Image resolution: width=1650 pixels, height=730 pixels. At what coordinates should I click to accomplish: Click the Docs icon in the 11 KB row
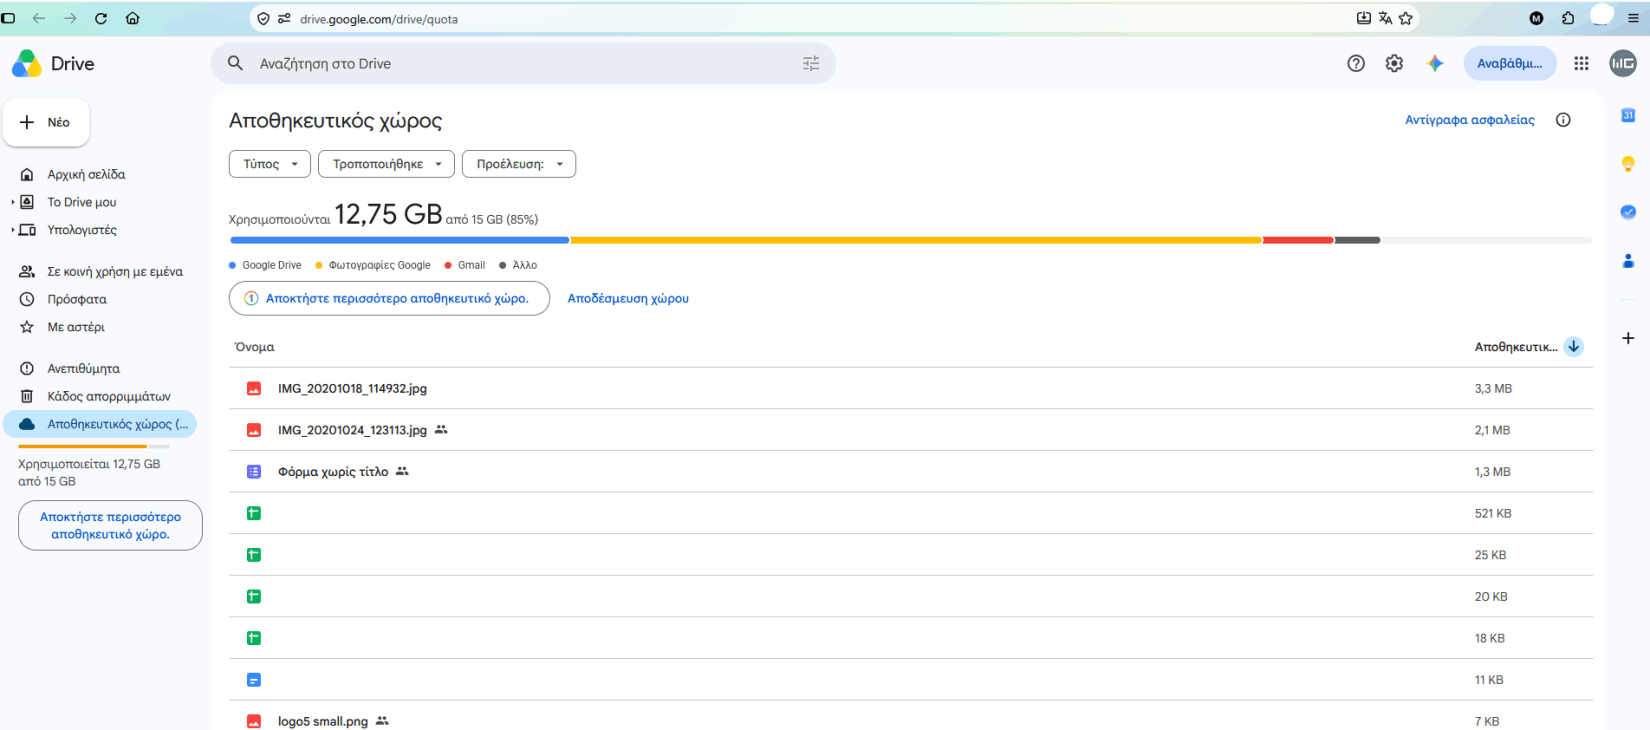[254, 680]
